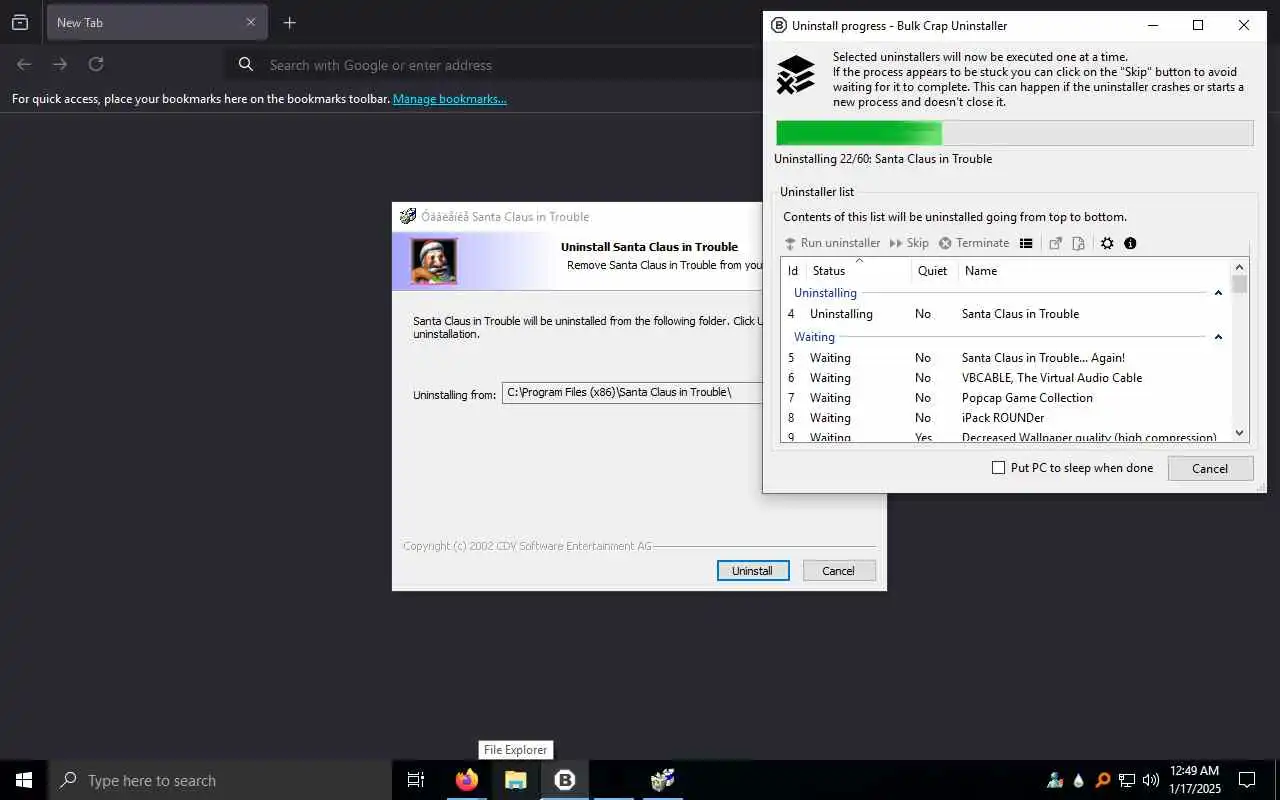The height and width of the screenshot is (800, 1280).
Task: Click the Run uninstaller toolbar button
Action: (x=832, y=243)
